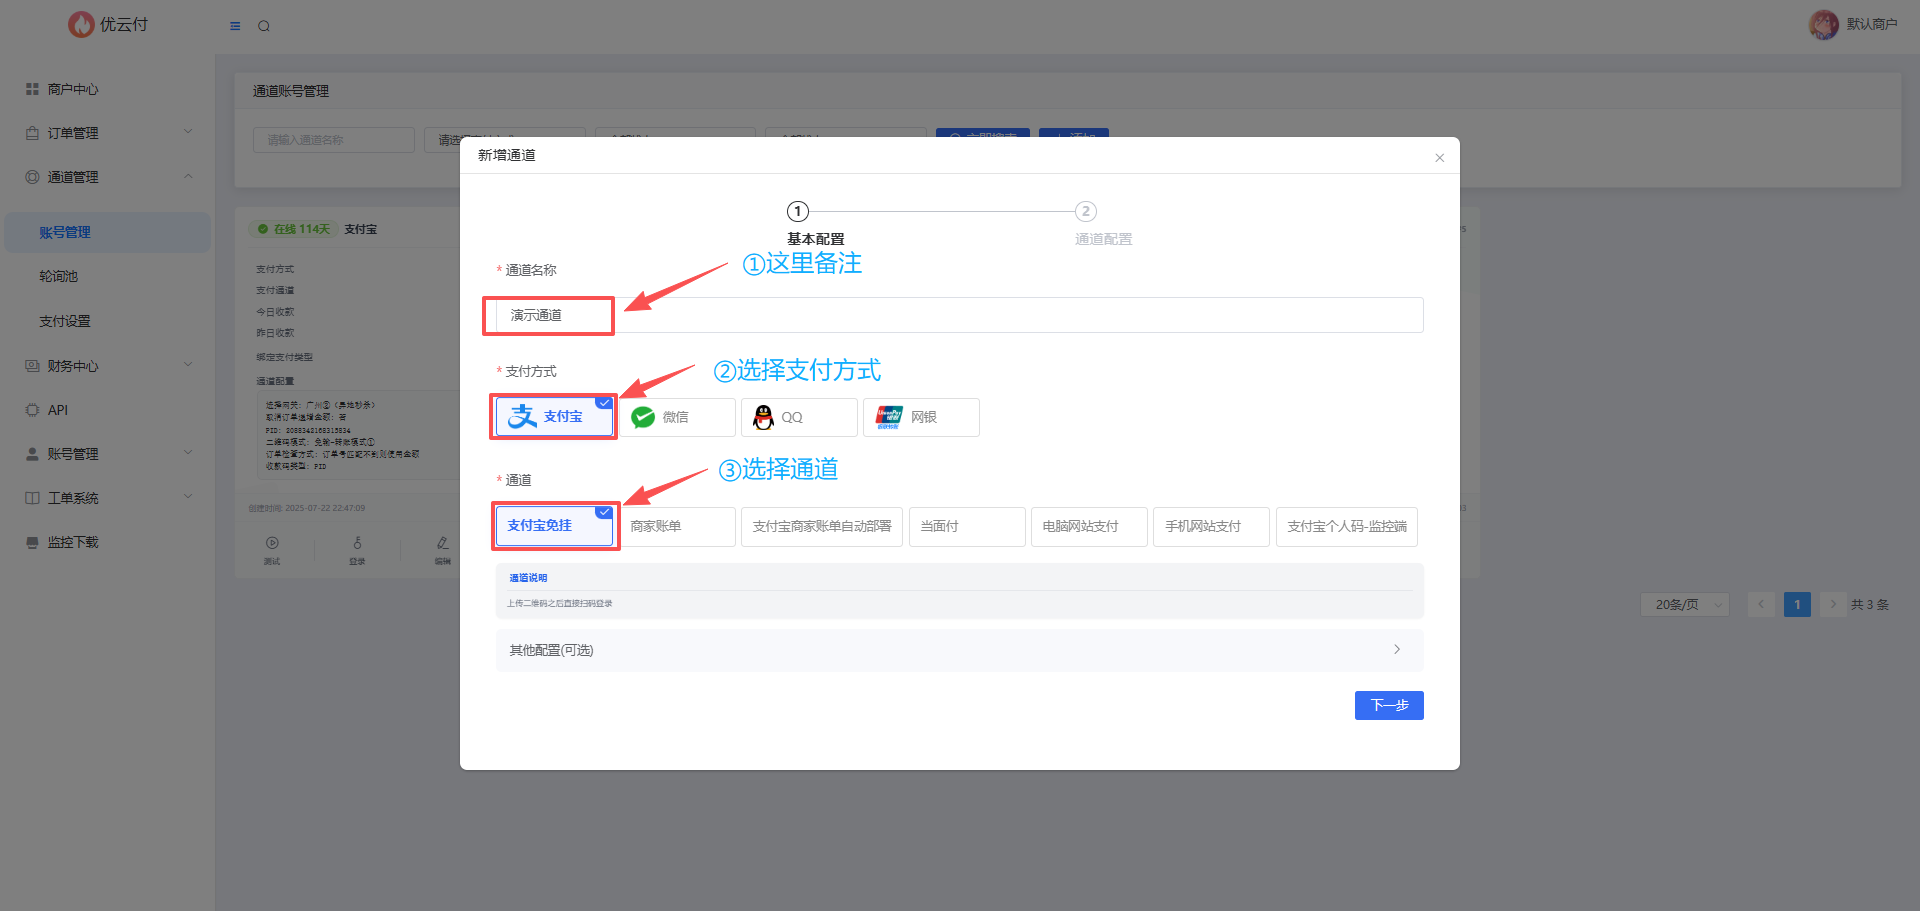Click the 监控下载 sidebar icon
1920x911 pixels.
tap(32, 542)
